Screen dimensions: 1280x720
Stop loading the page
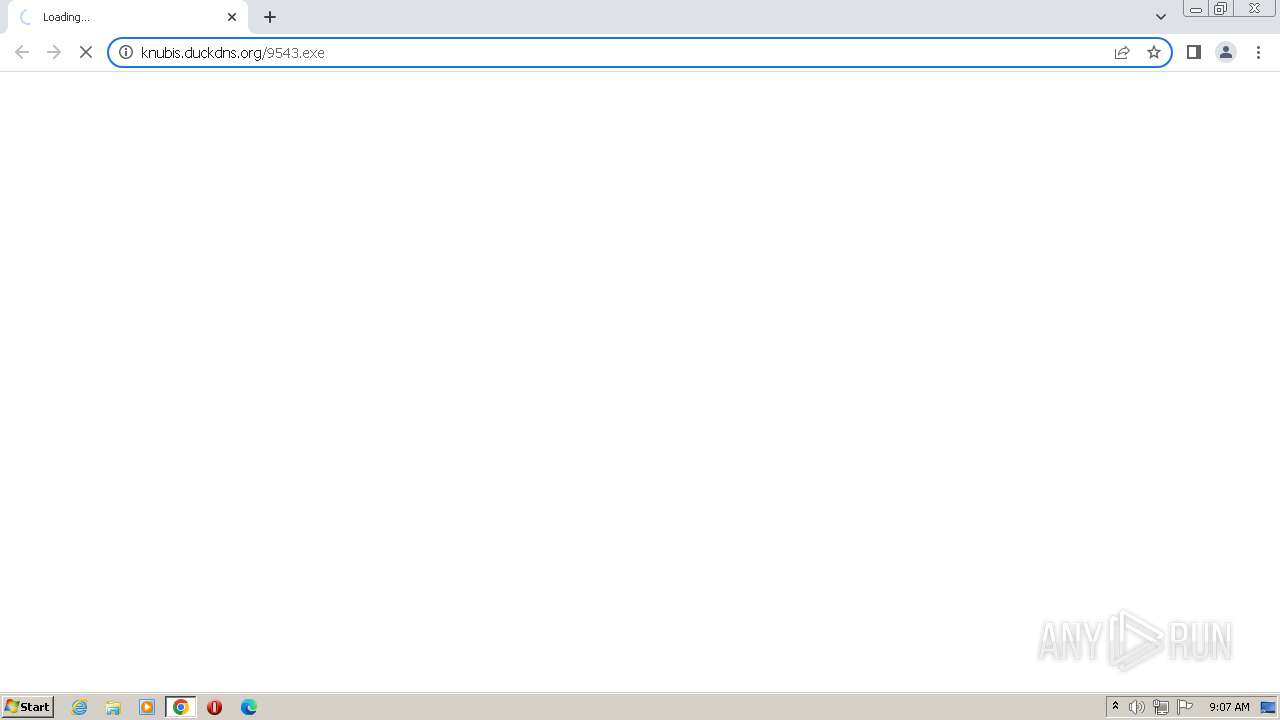[x=86, y=52]
